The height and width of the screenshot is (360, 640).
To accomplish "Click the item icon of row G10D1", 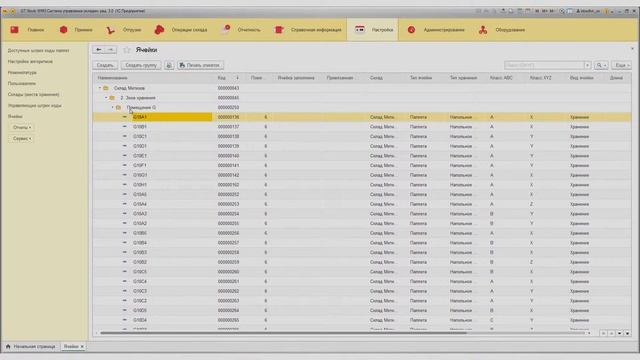I will pos(125,146).
